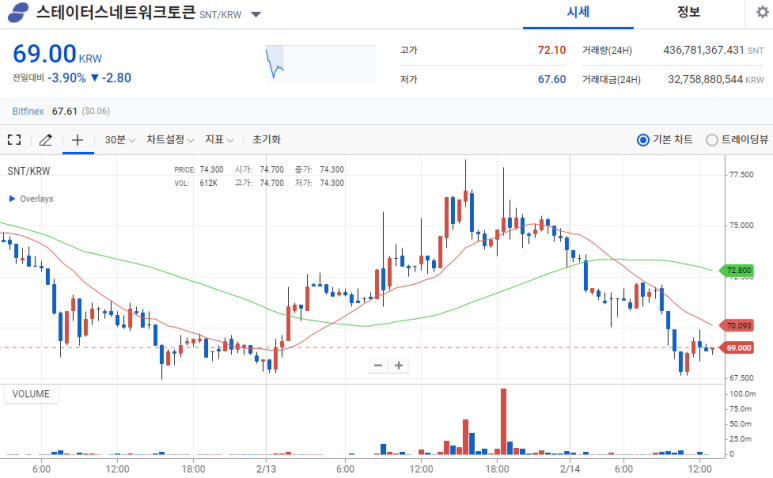Click the low price value 67.60

[x=552, y=79]
